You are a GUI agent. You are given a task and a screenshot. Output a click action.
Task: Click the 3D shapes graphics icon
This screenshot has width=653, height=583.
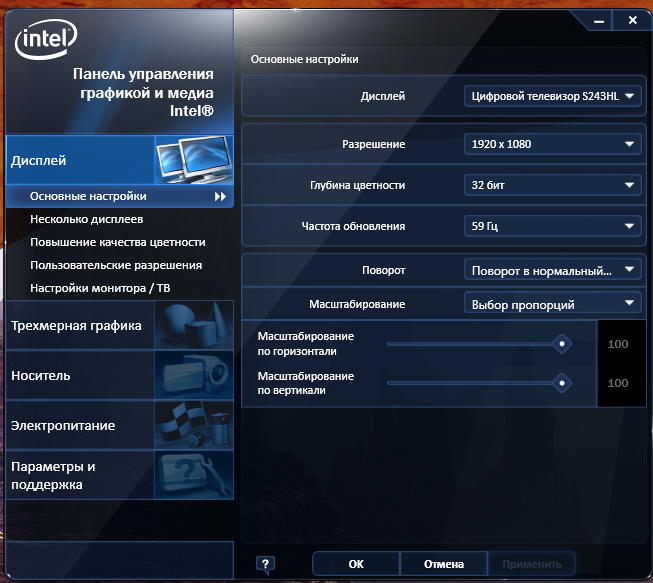194,325
